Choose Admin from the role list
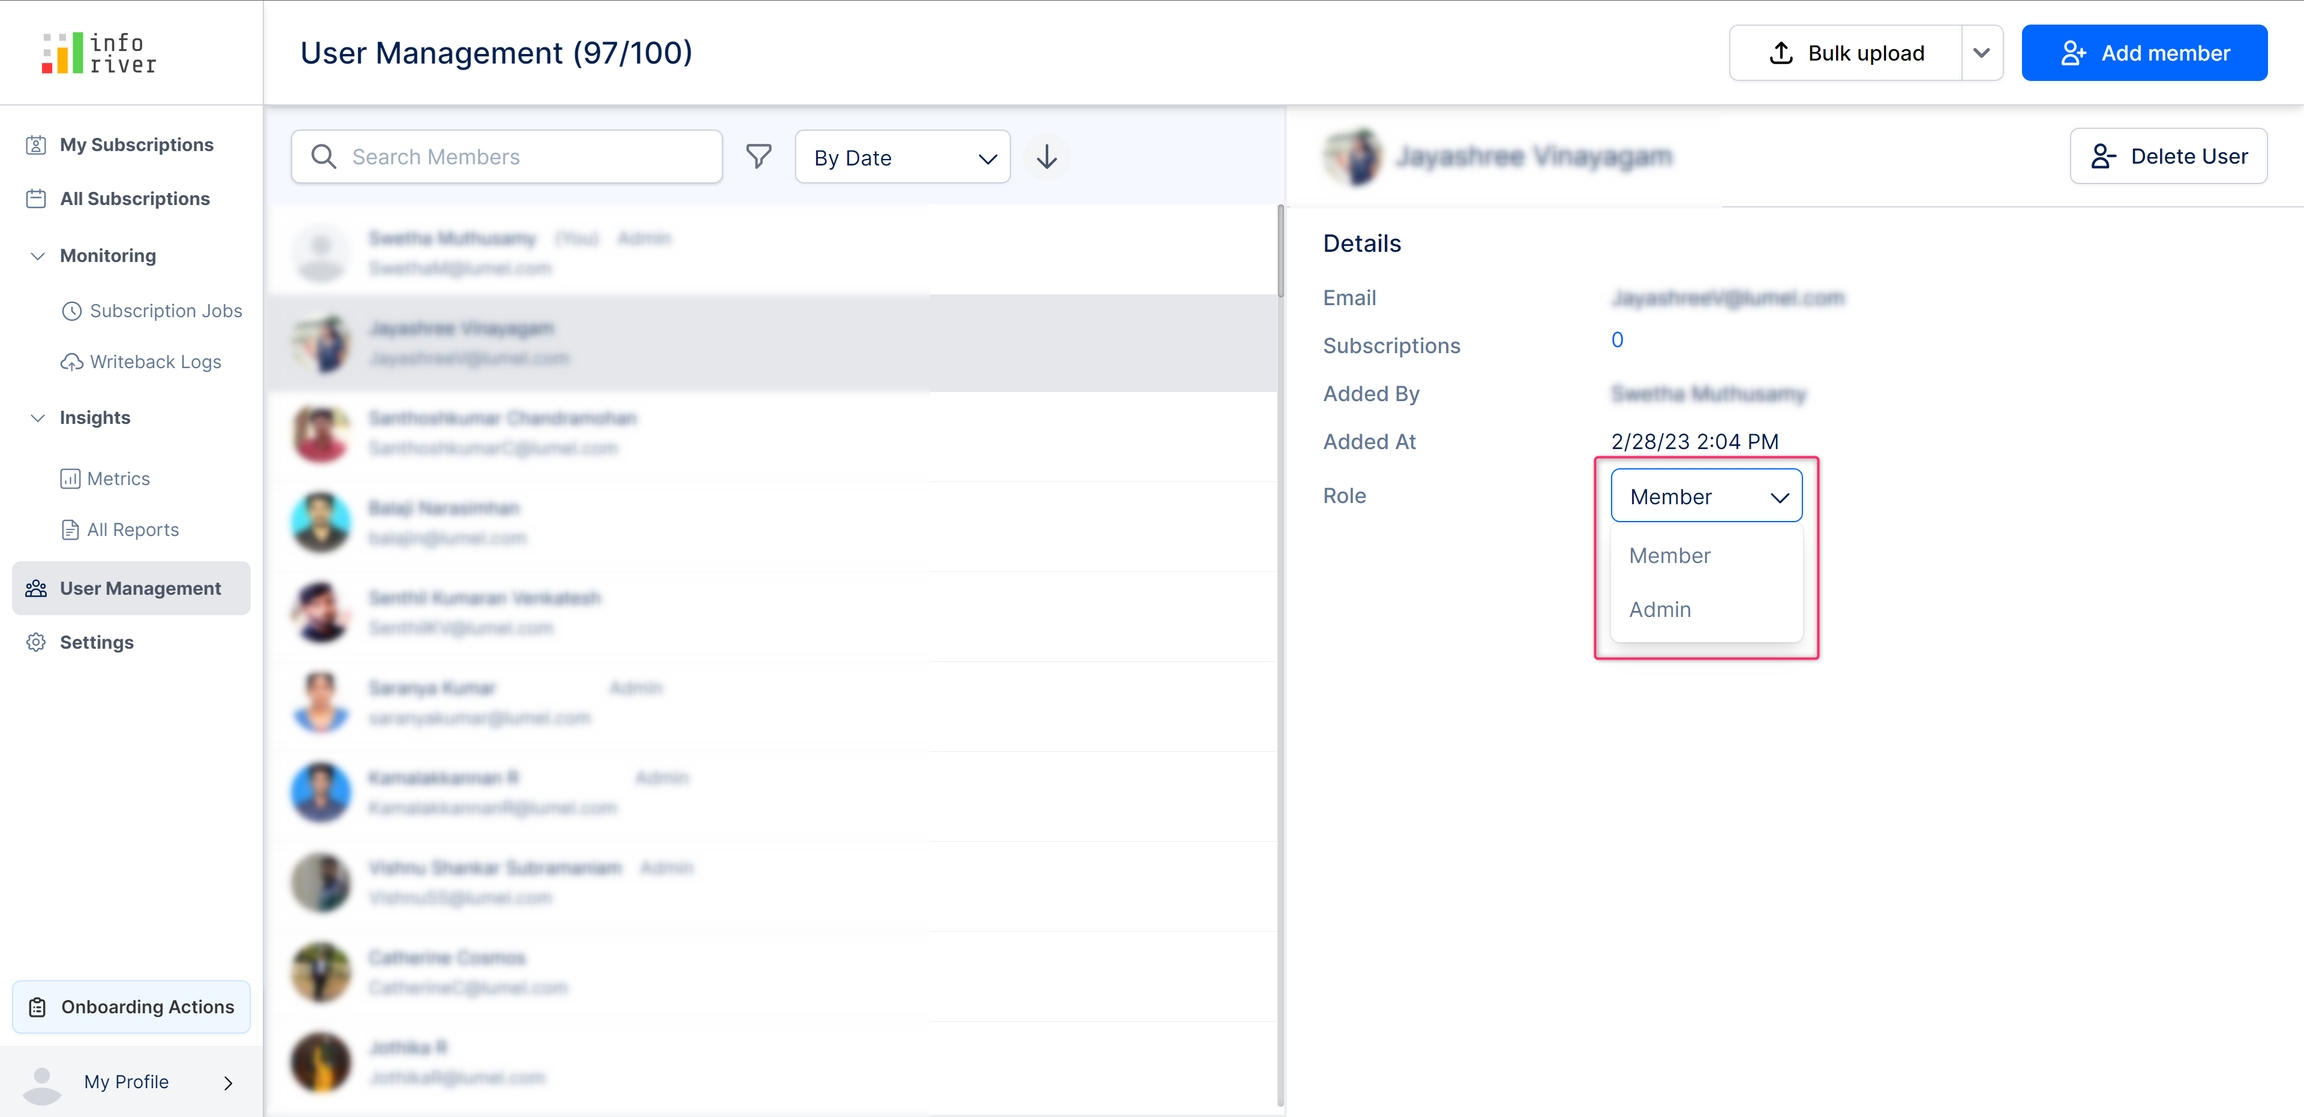Image resolution: width=2304 pixels, height=1117 pixels. pos(1660,609)
